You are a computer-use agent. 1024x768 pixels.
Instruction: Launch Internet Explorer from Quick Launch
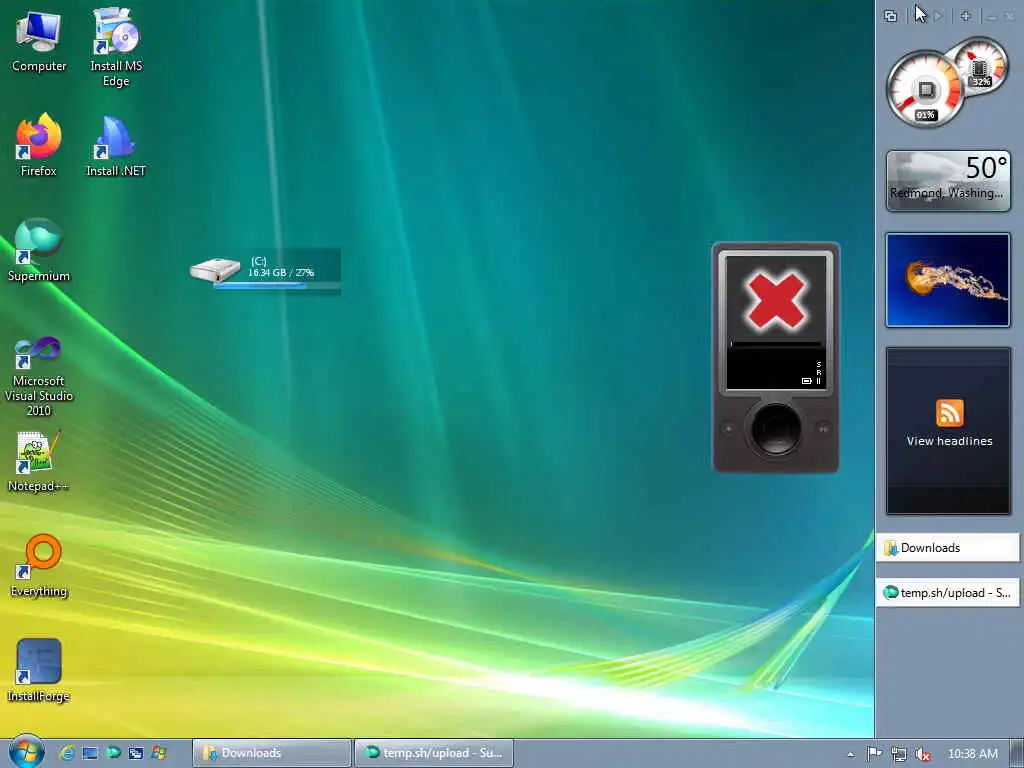coord(67,753)
